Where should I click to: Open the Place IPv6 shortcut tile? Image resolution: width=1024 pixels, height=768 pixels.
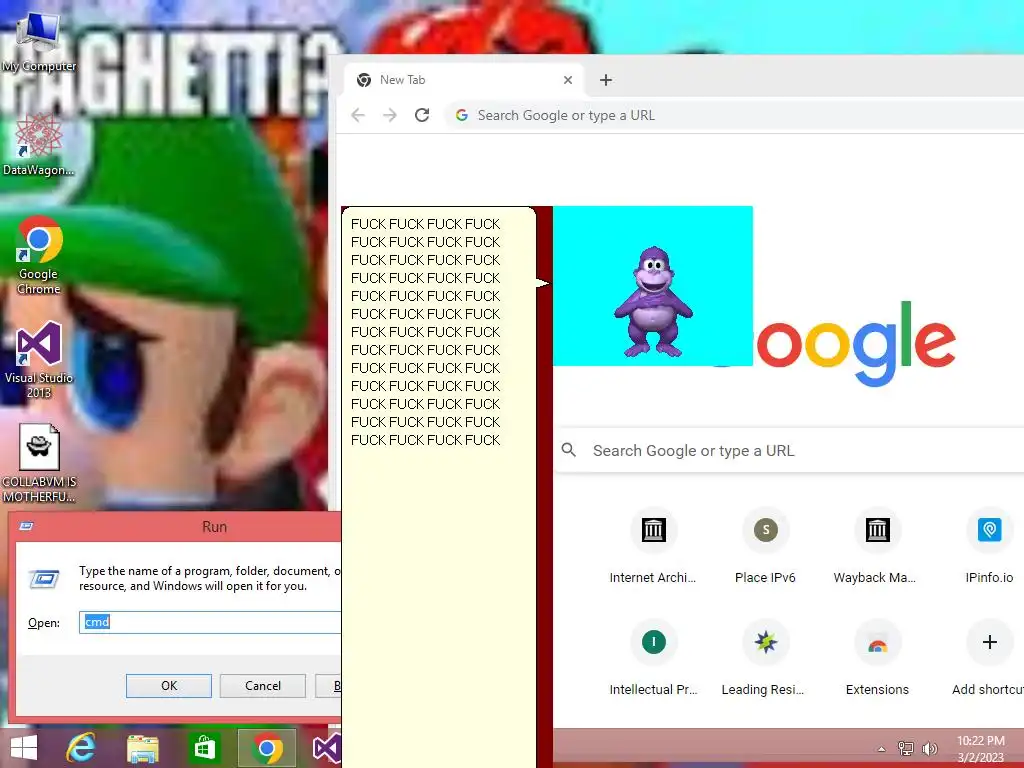coord(765,546)
